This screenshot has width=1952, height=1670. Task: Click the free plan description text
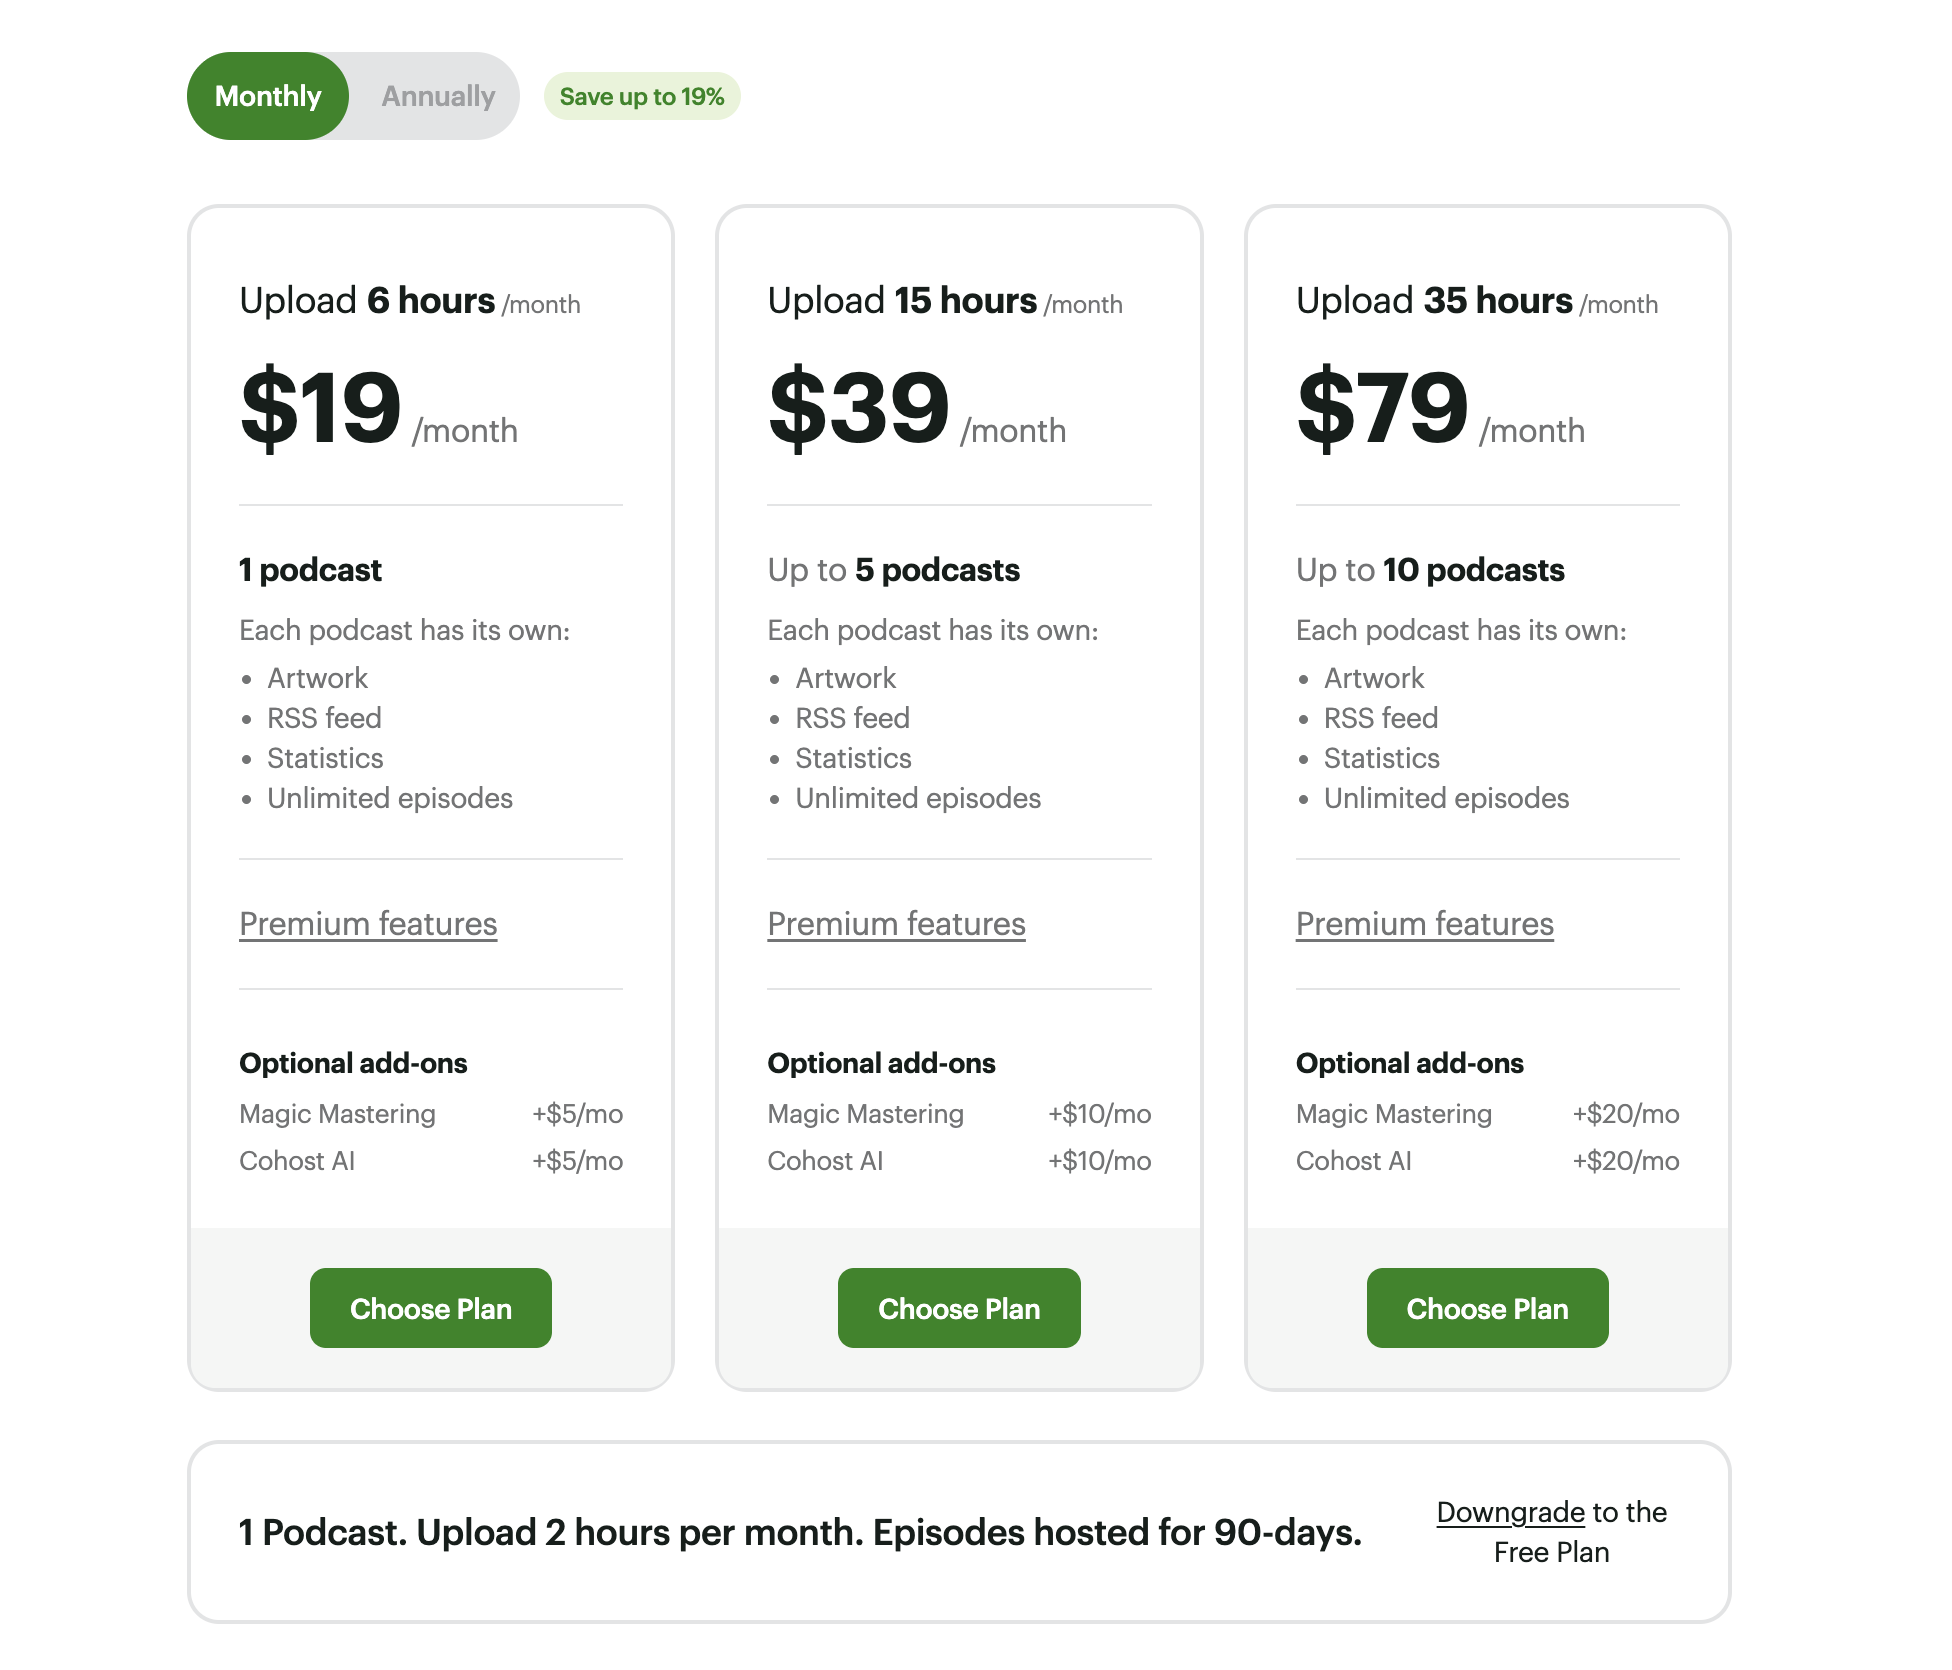coord(799,1532)
